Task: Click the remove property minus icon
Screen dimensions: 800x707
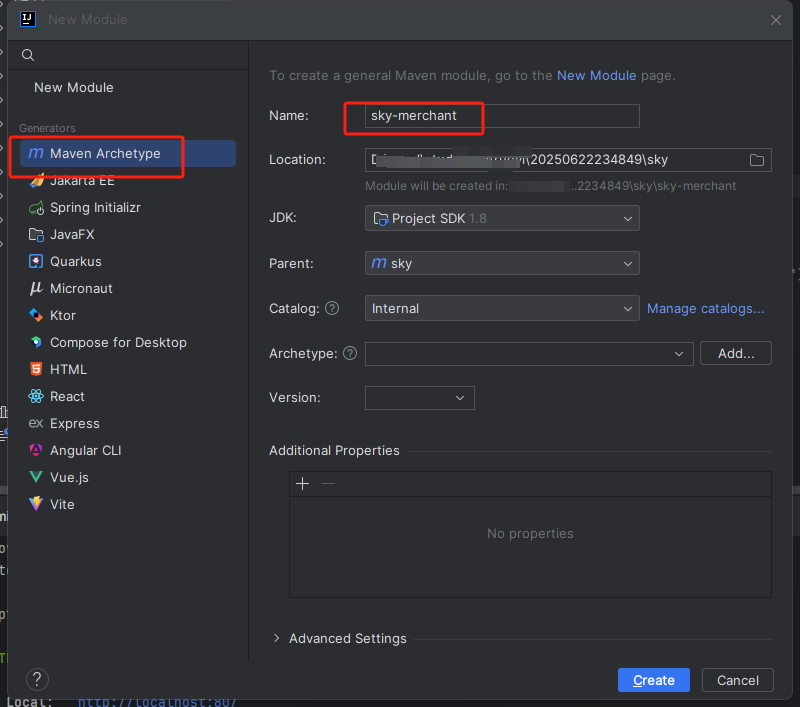Action: tap(329, 484)
